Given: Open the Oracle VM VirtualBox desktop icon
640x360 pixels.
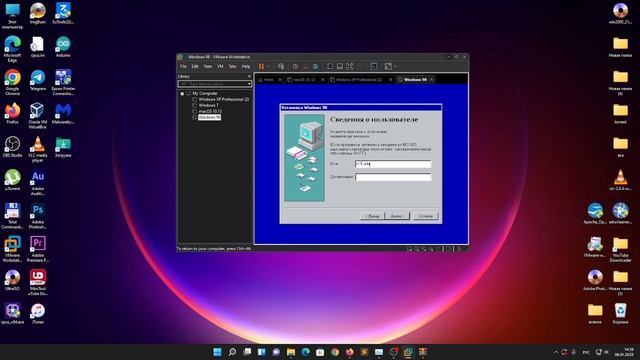Looking at the screenshot, I should coord(38,116).
